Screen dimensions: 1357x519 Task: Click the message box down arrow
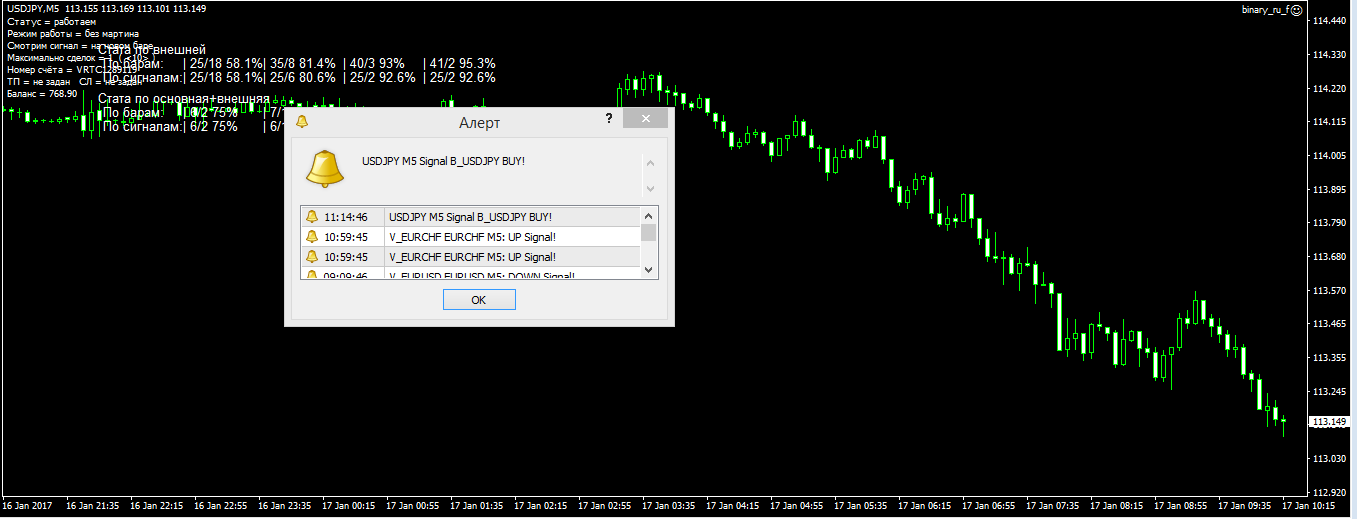[x=650, y=187]
